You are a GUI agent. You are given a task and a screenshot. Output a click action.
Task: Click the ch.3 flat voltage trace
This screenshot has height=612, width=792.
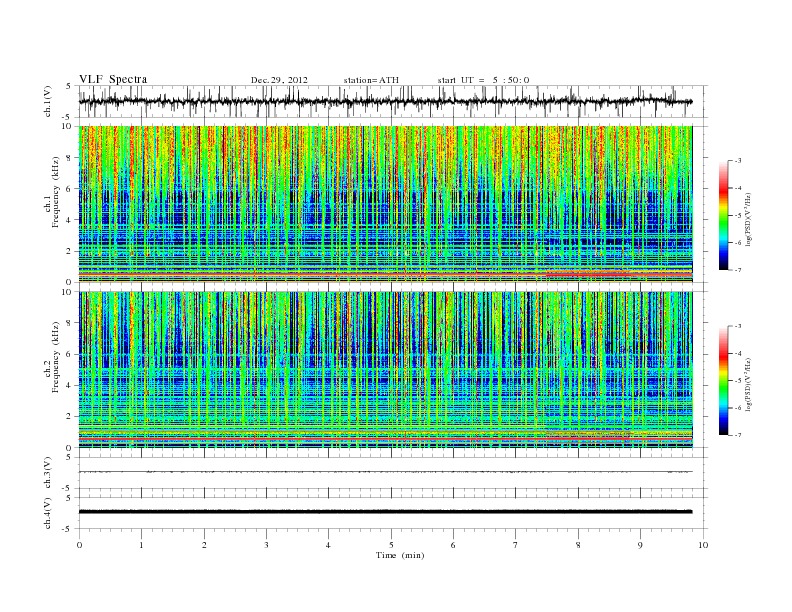pos(385,472)
